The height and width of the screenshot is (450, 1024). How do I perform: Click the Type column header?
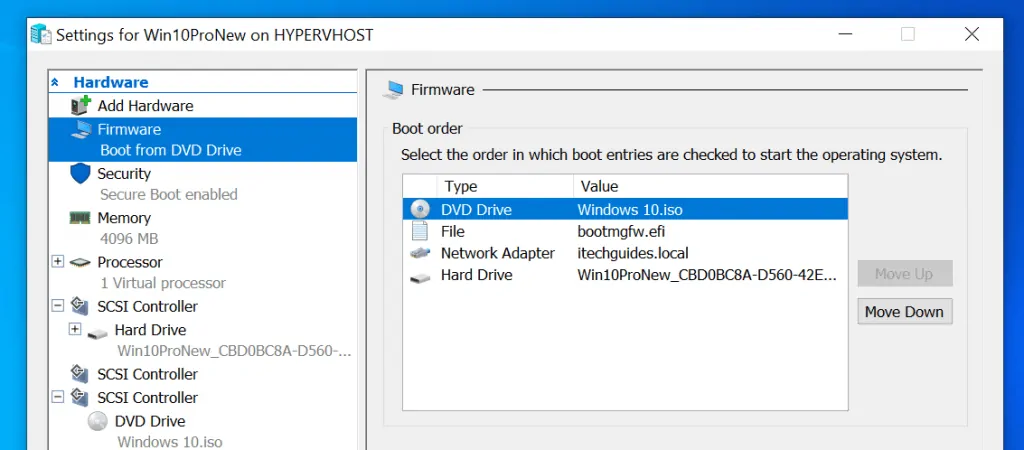click(x=461, y=186)
